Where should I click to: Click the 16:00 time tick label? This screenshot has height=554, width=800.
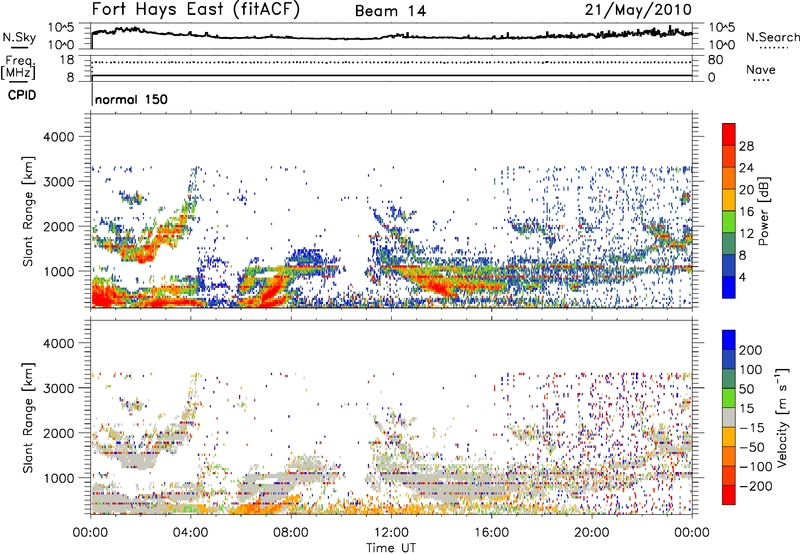[x=491, y=533]
